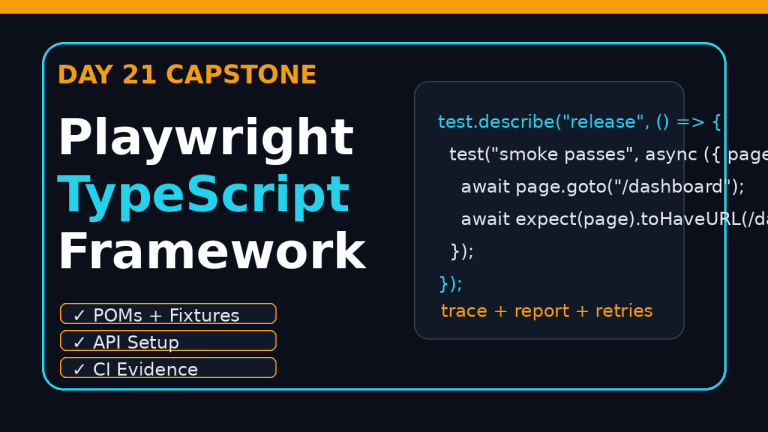The height and width of the screenshot is (432, 768).
Task: Click the 'await page.goto' code line
Action: click(x=602, y=187)
